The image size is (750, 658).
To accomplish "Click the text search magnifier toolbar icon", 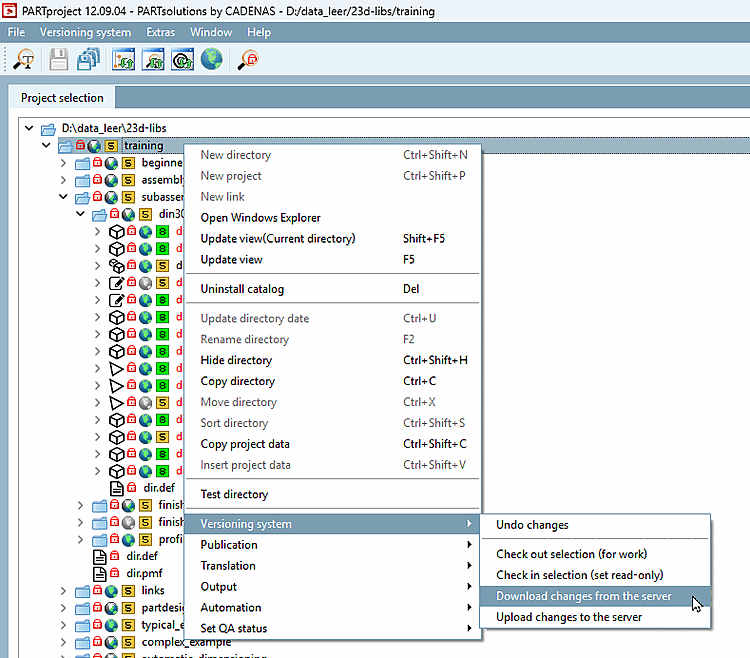I will [24, 59].
